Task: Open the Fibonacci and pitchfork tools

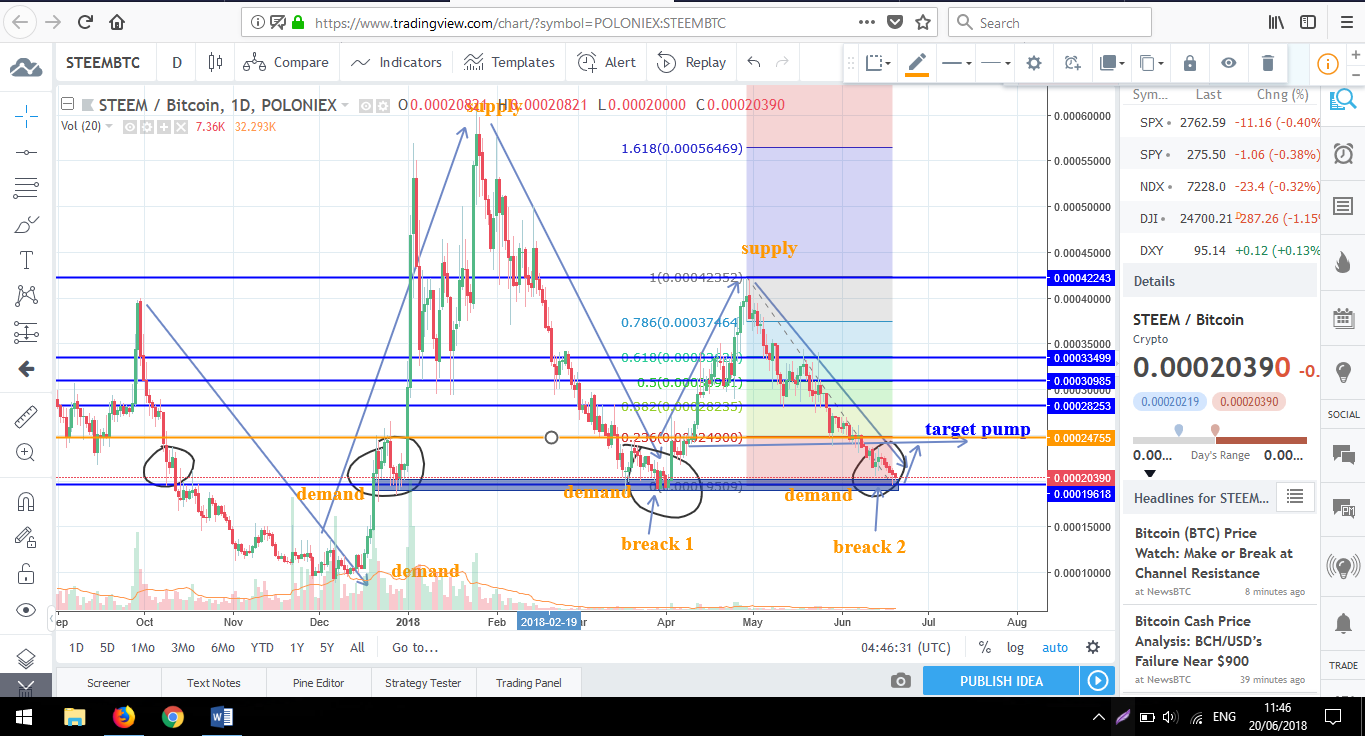Action: click(26, 188)
